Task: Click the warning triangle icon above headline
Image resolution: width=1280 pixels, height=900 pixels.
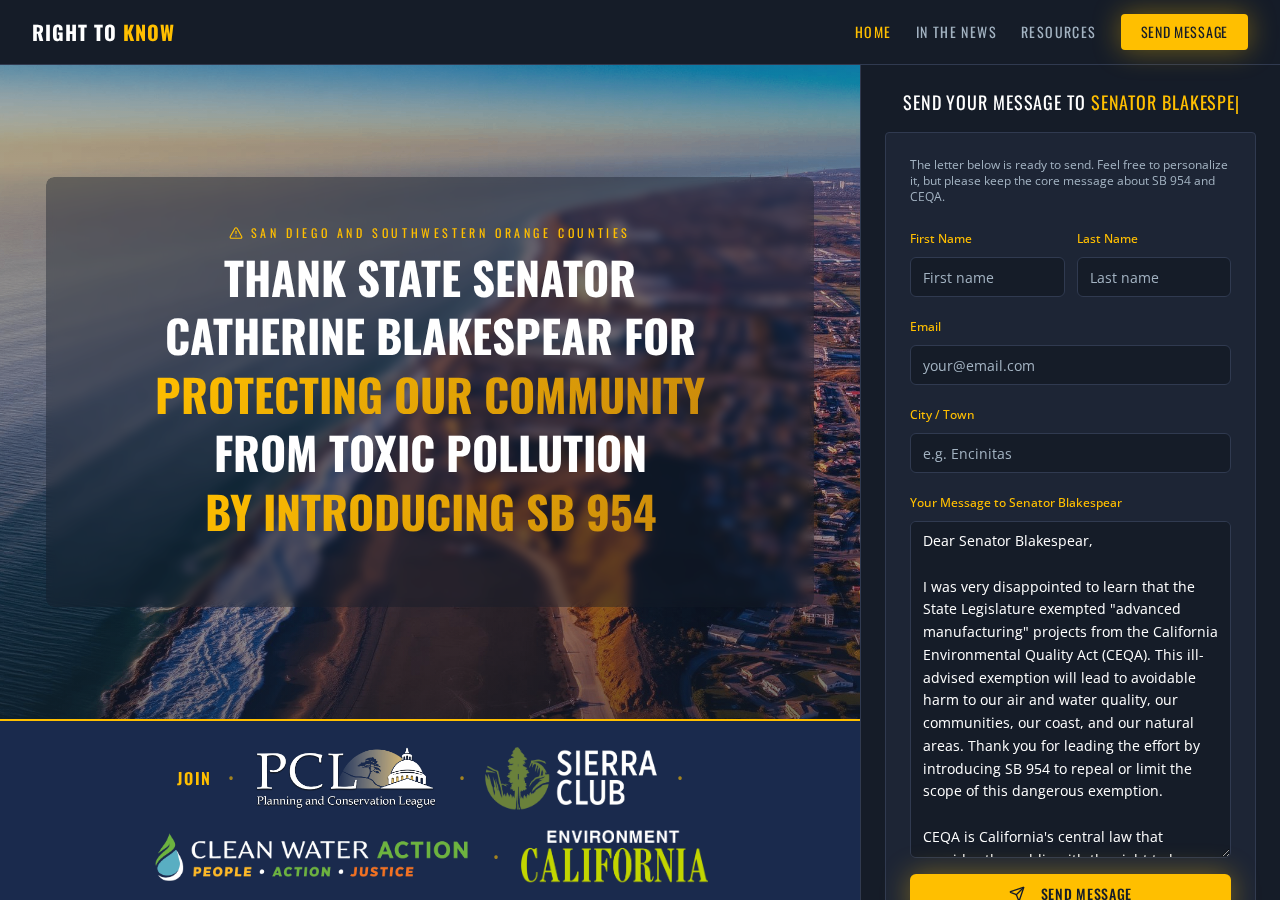Action: click(x=236, y=233)
